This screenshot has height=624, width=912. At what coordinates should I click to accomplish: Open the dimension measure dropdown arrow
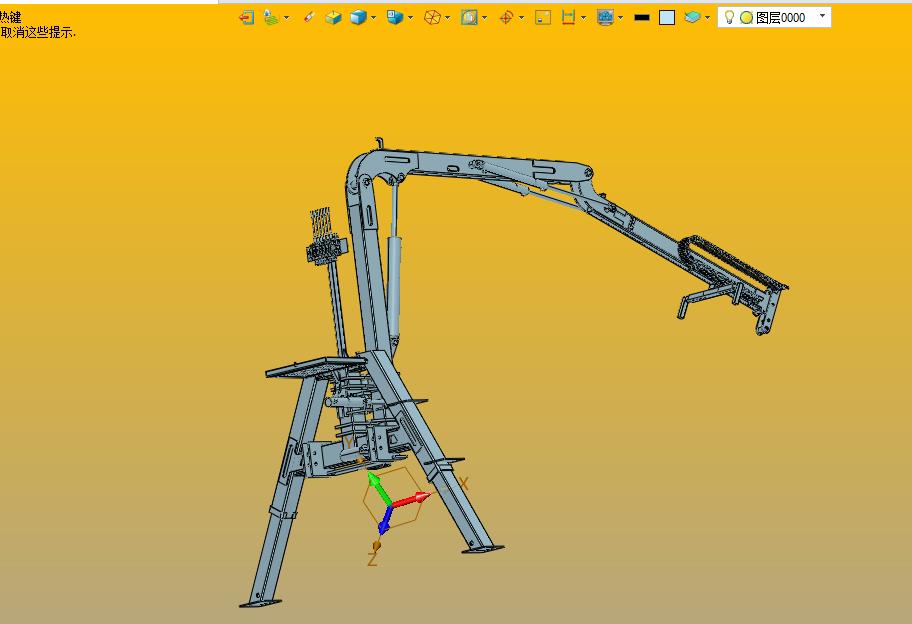[x=583, y=18]
